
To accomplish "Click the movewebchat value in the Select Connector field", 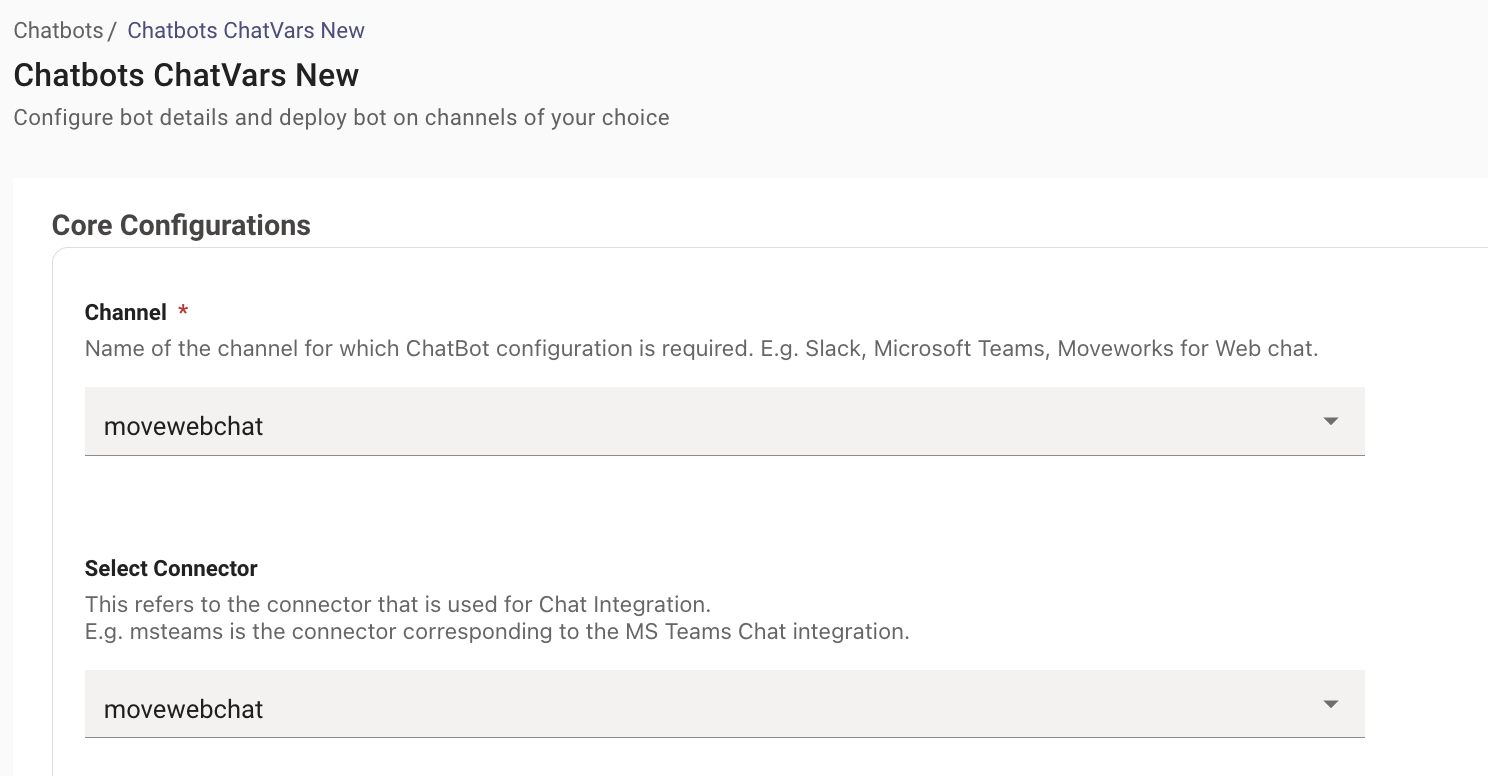I will tap(183, 709).
